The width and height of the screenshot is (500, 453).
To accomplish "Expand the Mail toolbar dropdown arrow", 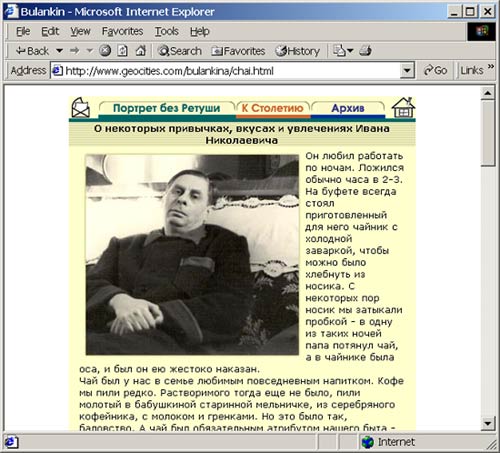I will click(x=350, y=51).
